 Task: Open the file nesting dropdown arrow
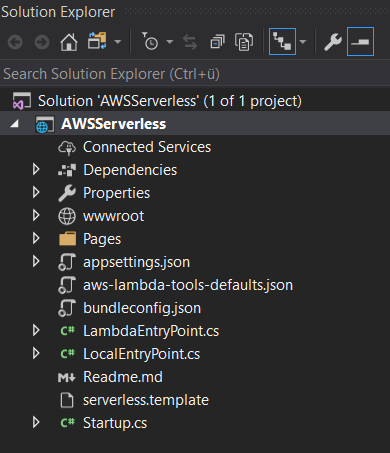[x=303, y=42]
